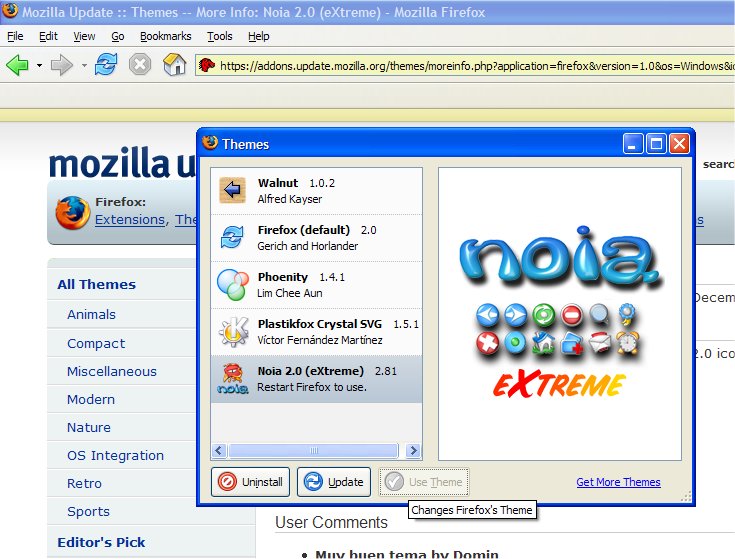Open the OS Integration theme category

point(115,455)
